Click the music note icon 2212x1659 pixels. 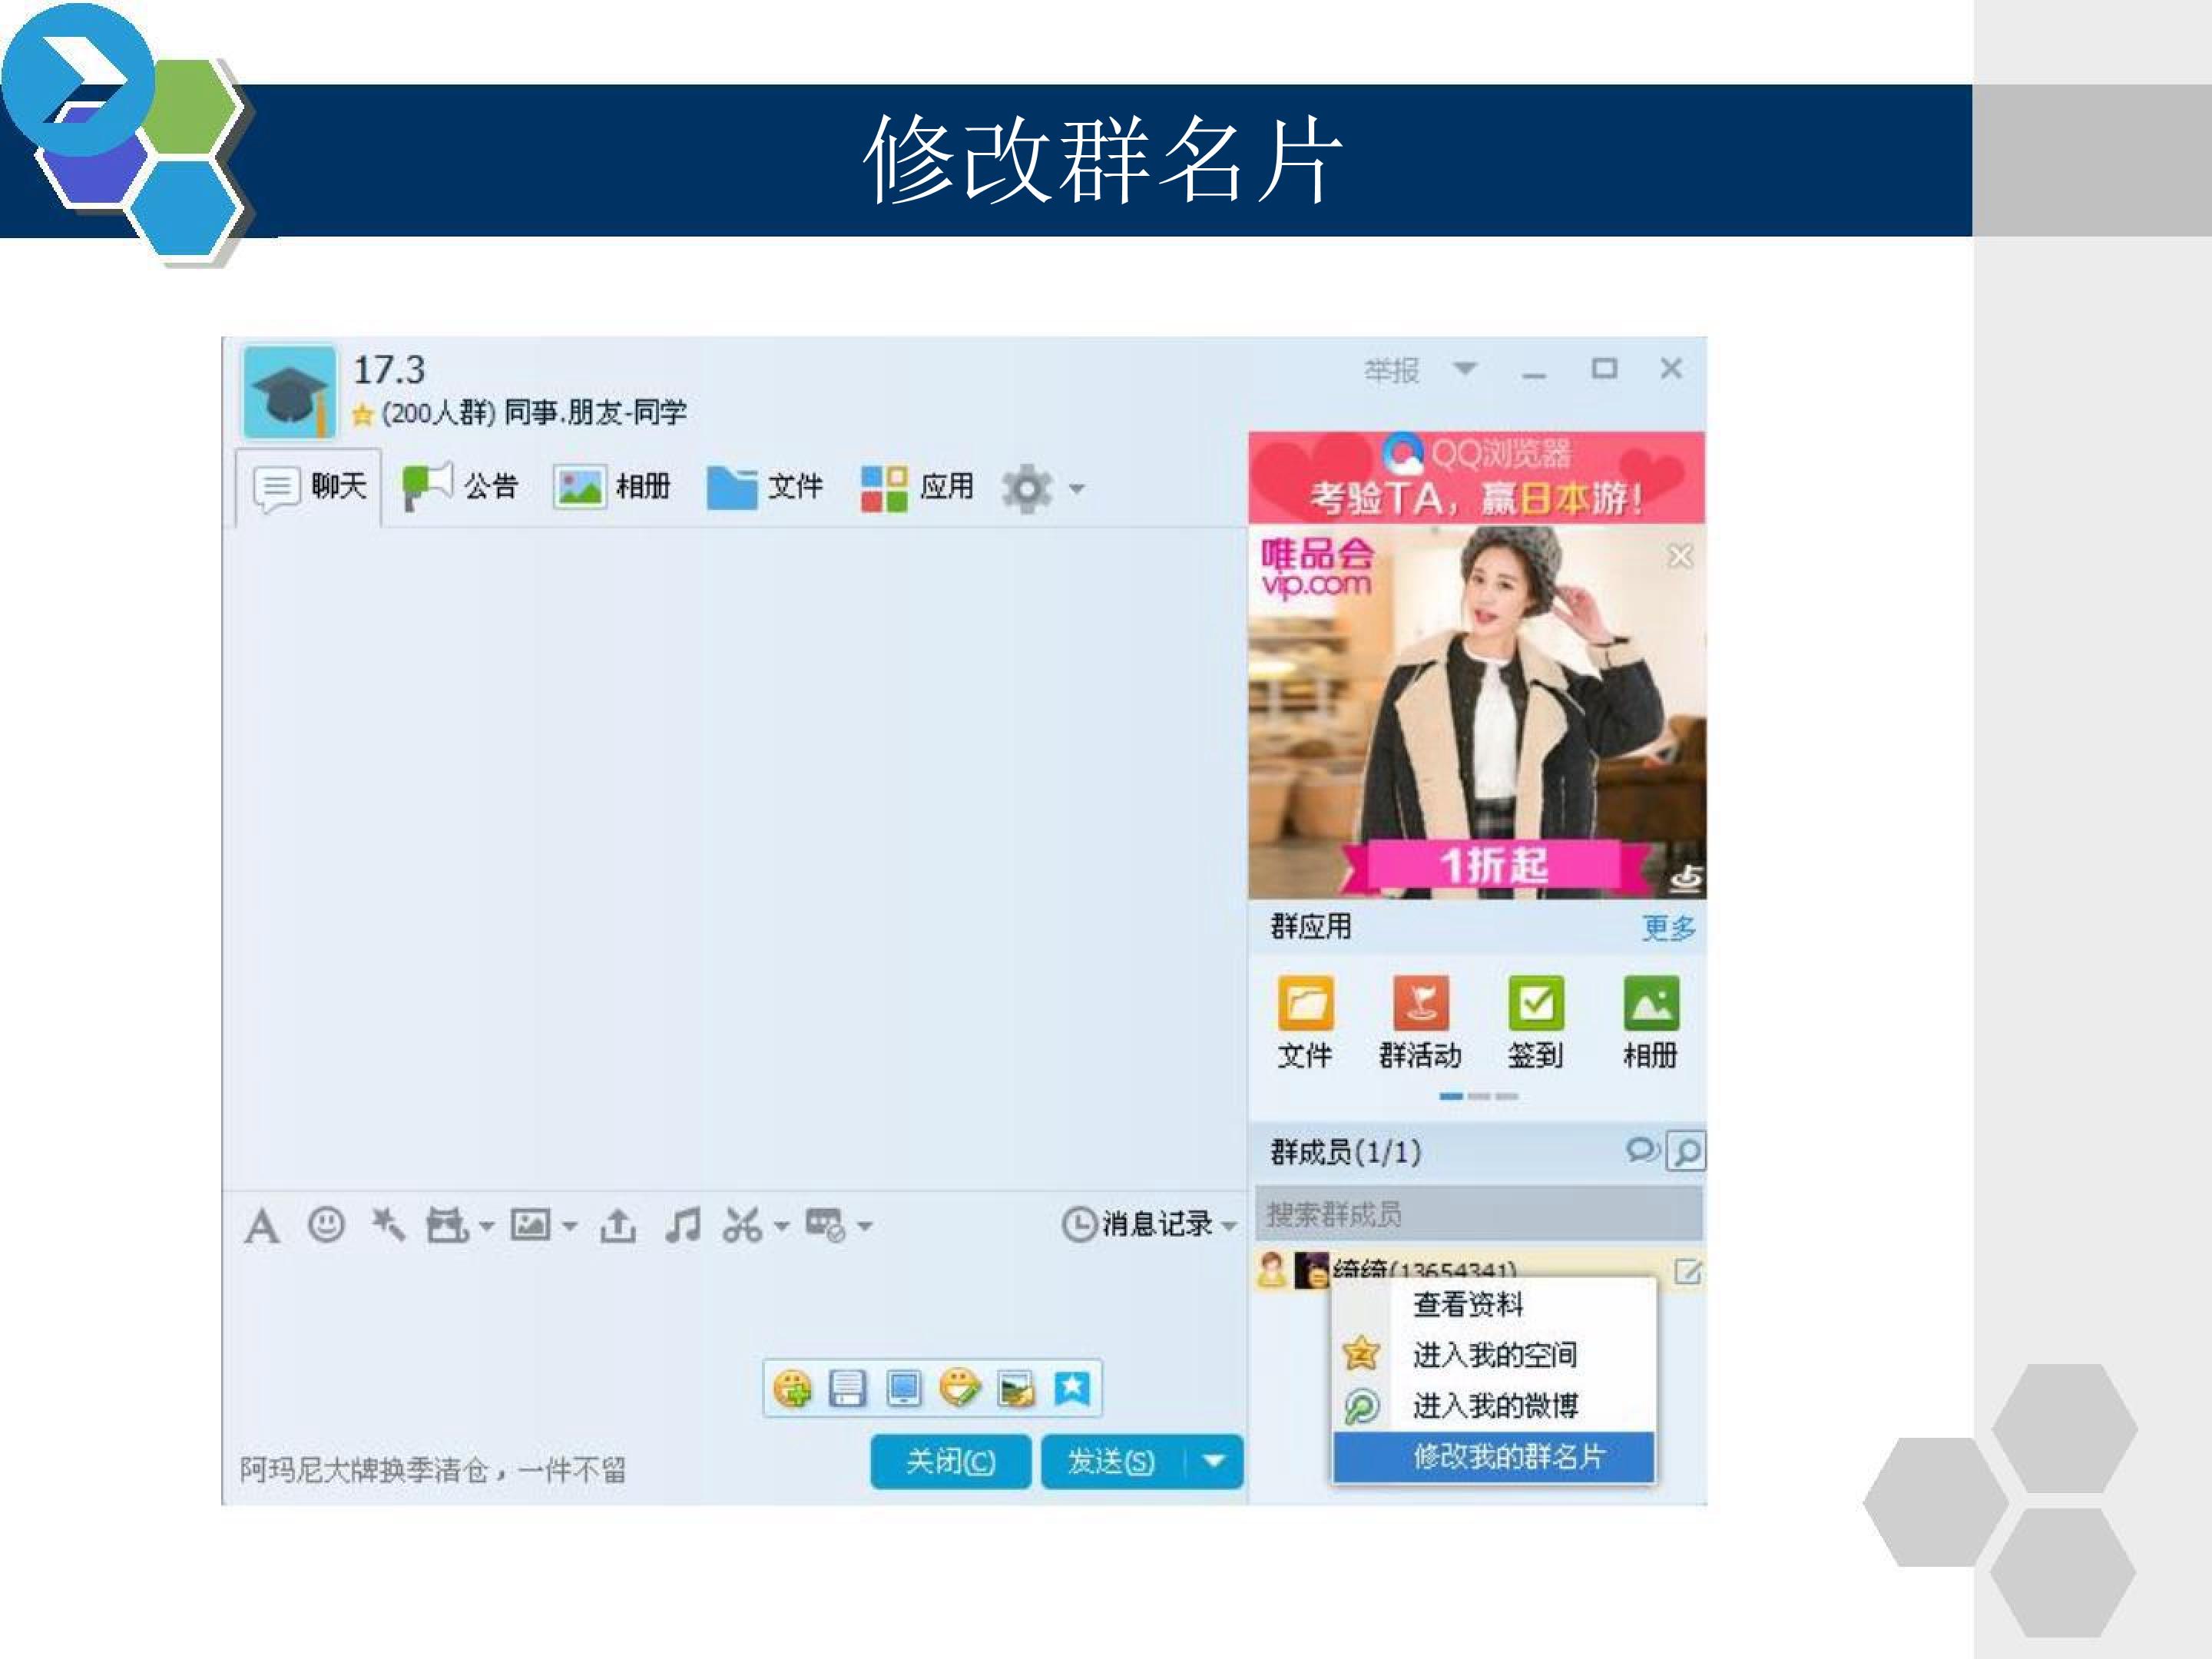(x=683, y=1224)
